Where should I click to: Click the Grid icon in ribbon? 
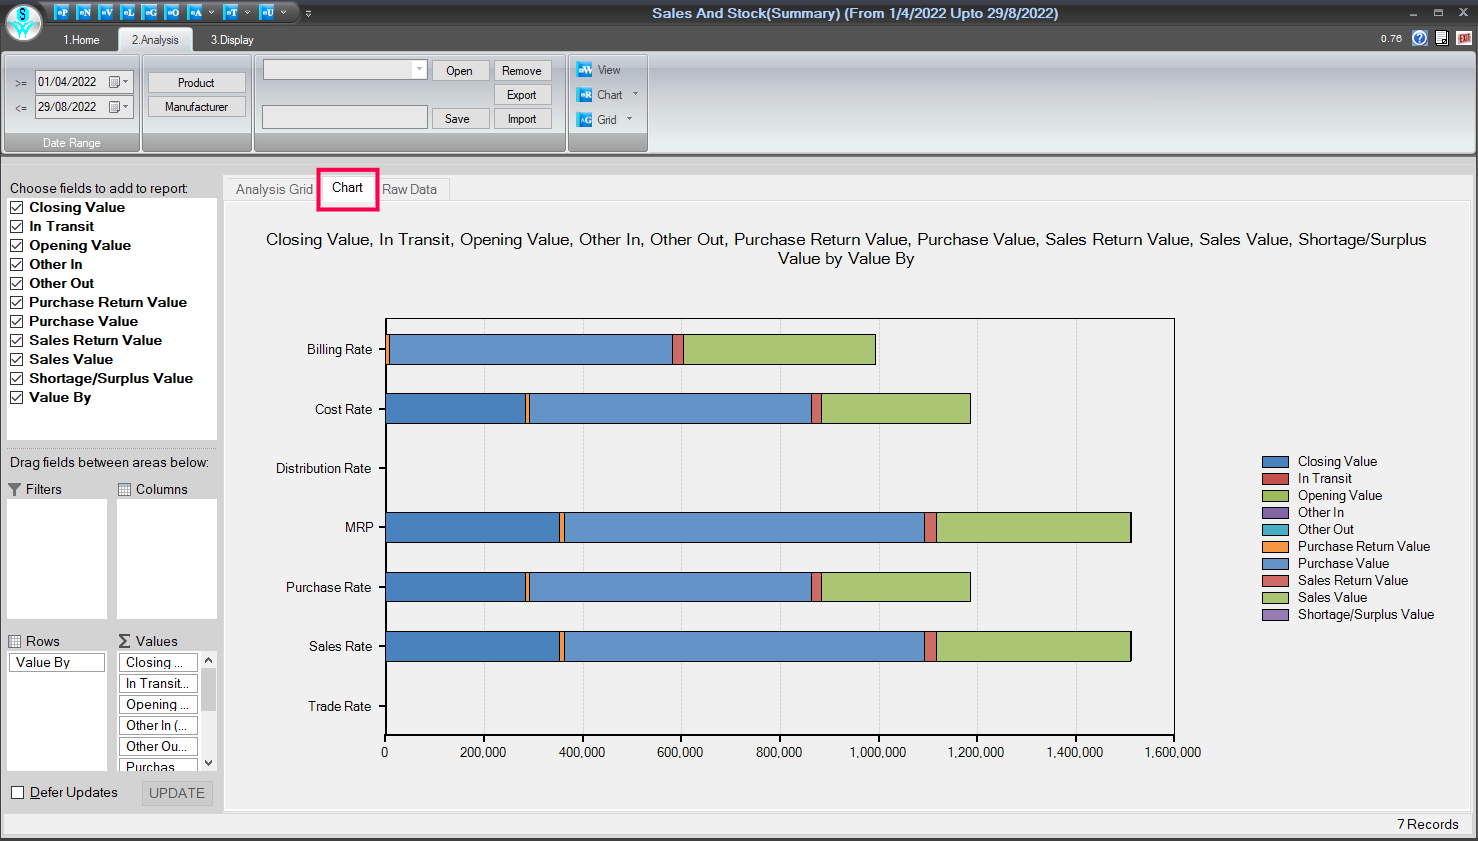coord(585,120)
